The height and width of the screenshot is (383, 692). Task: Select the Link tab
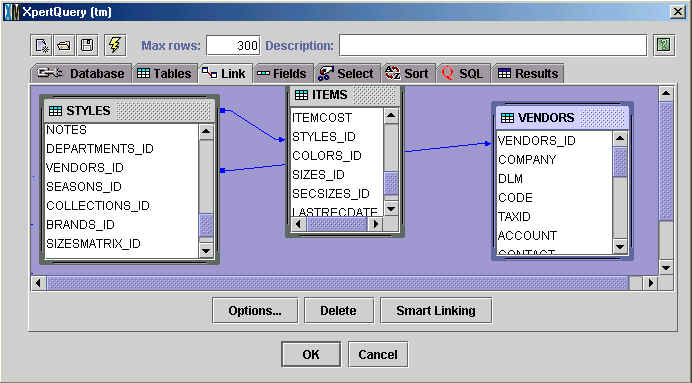click(226, 73)
